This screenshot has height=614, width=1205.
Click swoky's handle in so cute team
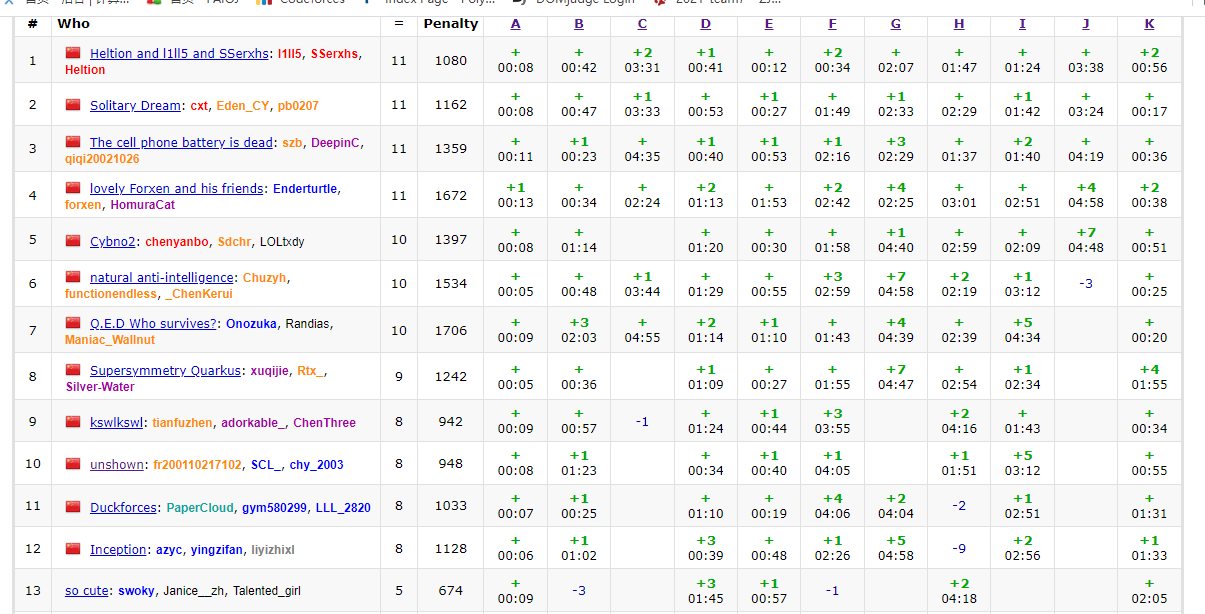pyautogui.click(x=137, y=591)
